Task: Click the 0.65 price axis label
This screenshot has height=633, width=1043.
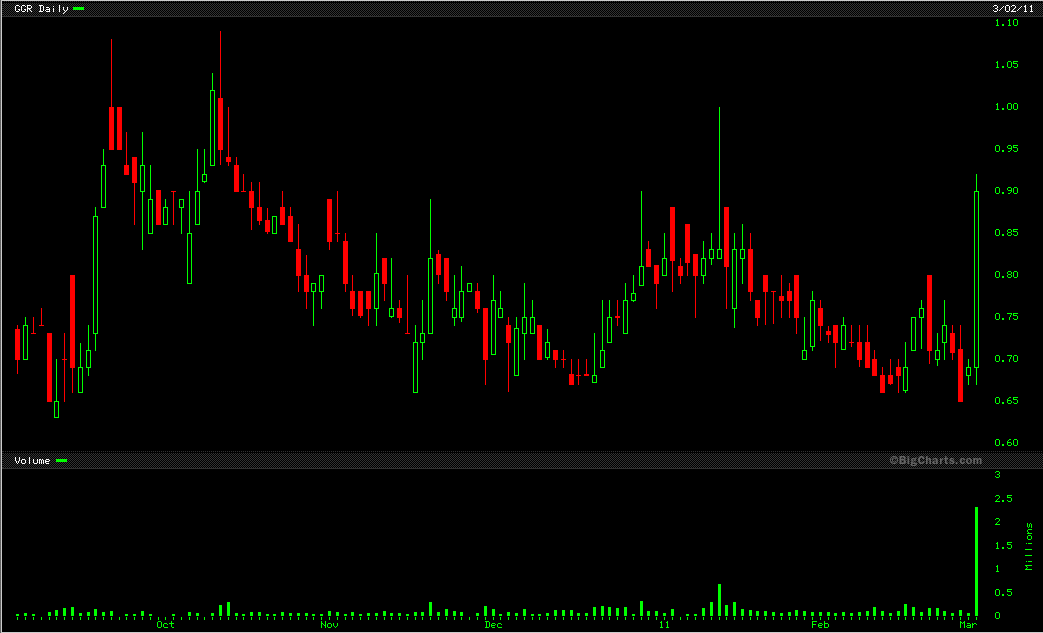Action: coord(1006,400)
